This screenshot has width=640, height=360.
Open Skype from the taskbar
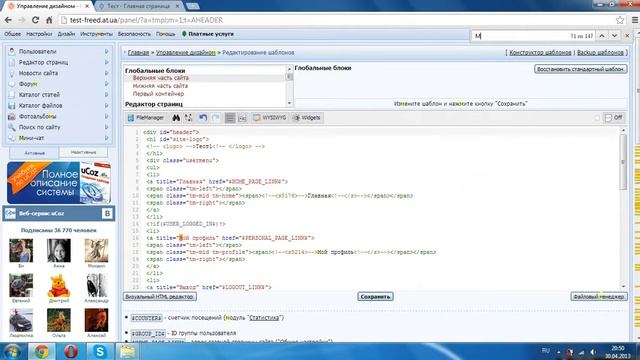pyautogui.click(x=100, y=351)
